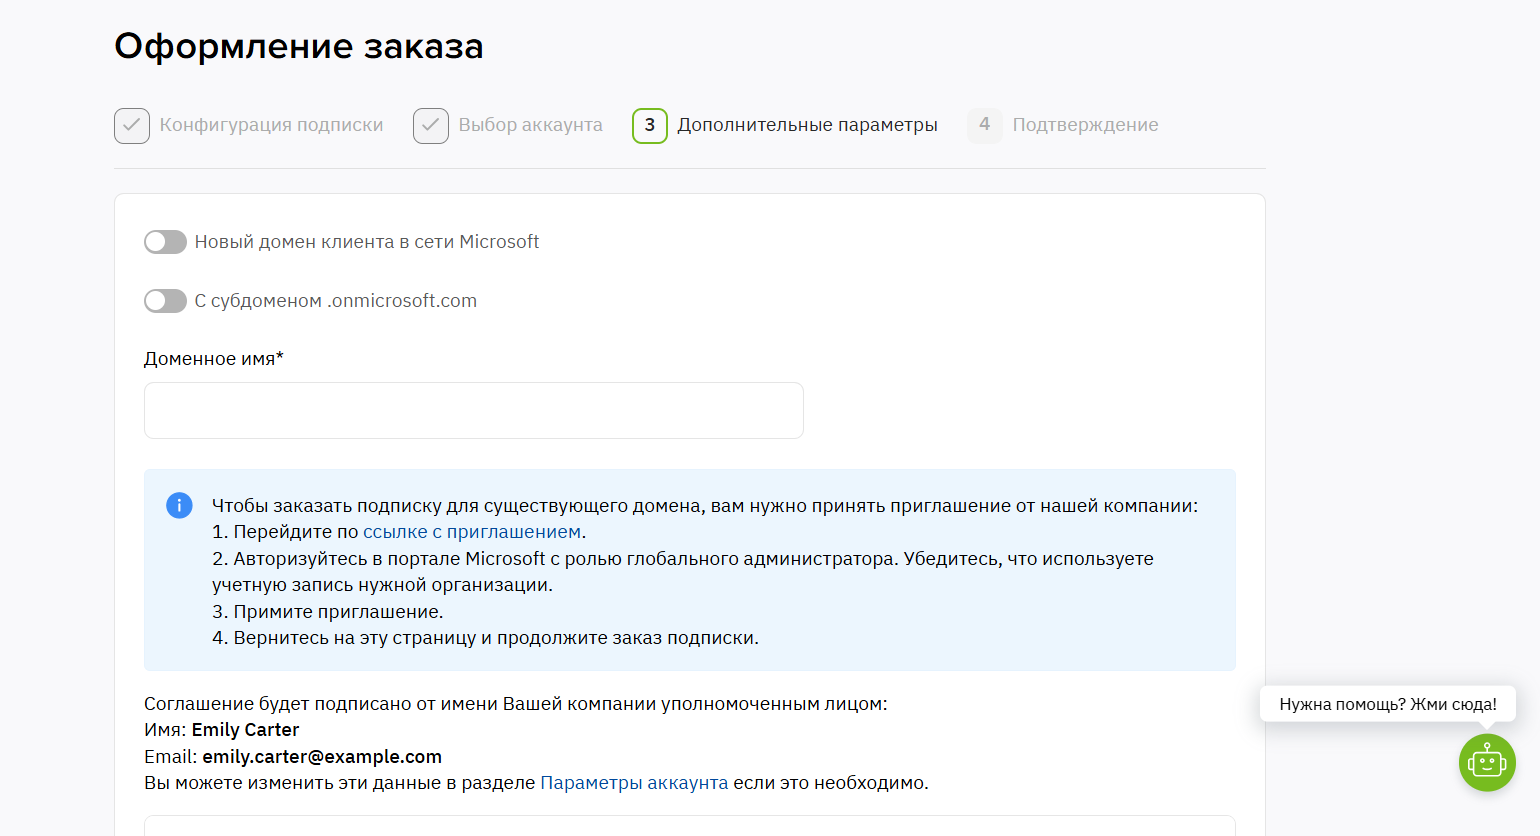The width and height of the screenshot is (1540, 836).
Task: Click the Соглашение будет подписано sentence
Action: (516, 704)
